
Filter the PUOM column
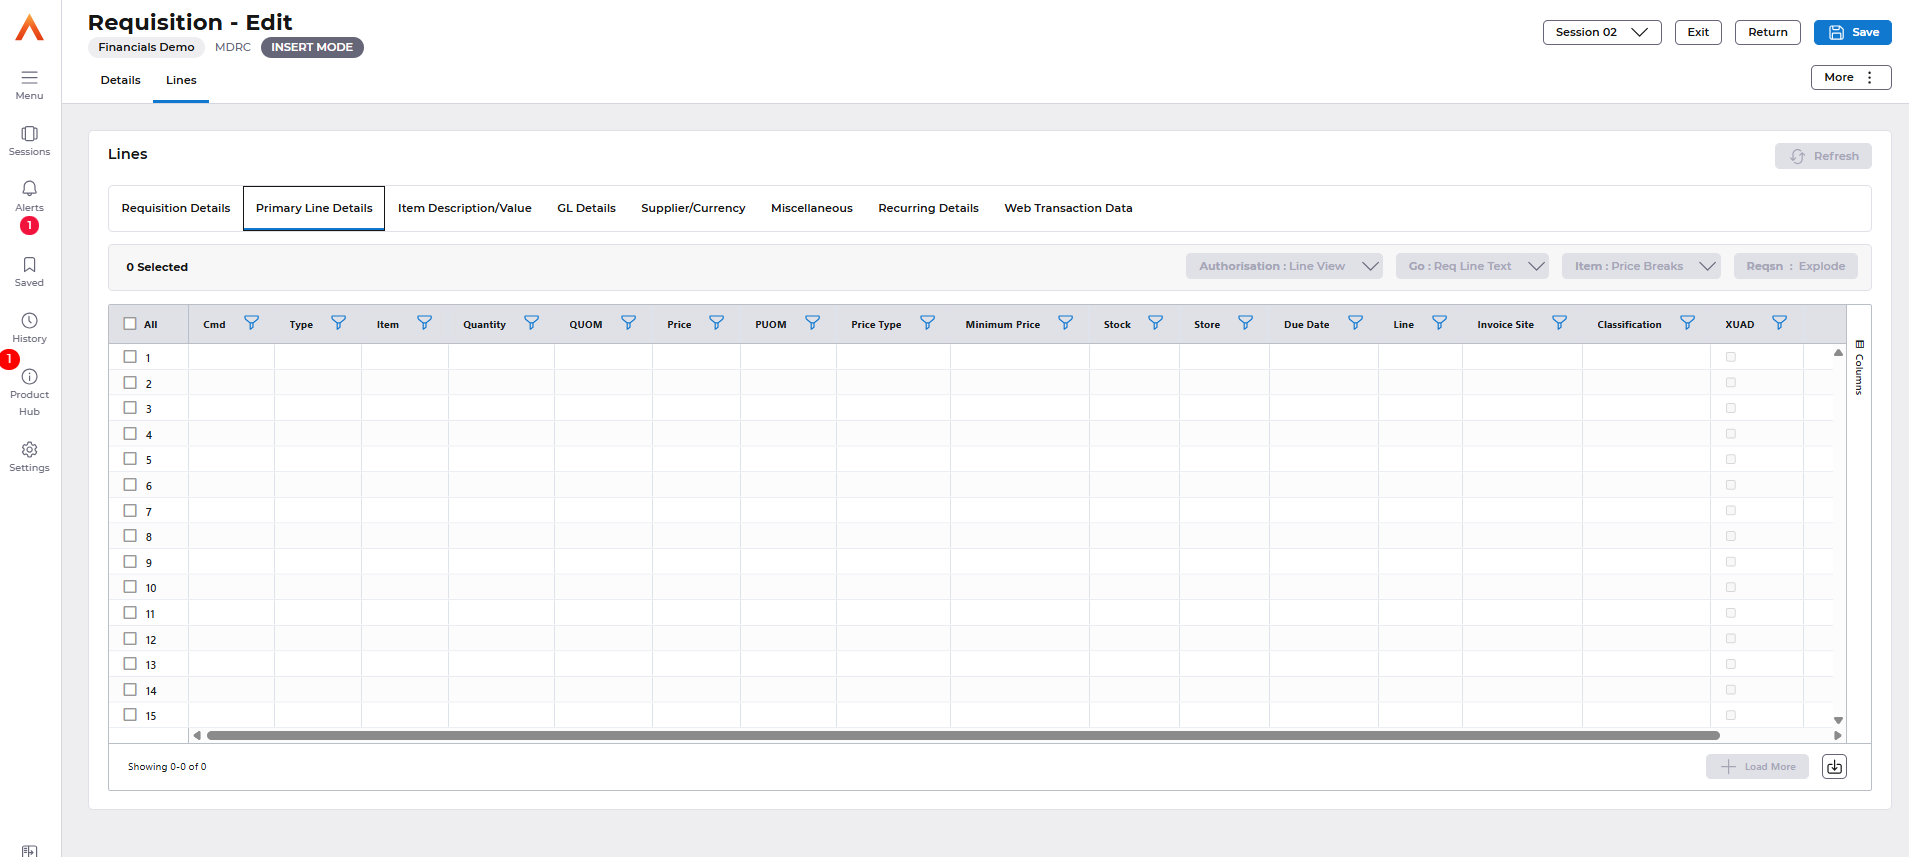[813, 323]
